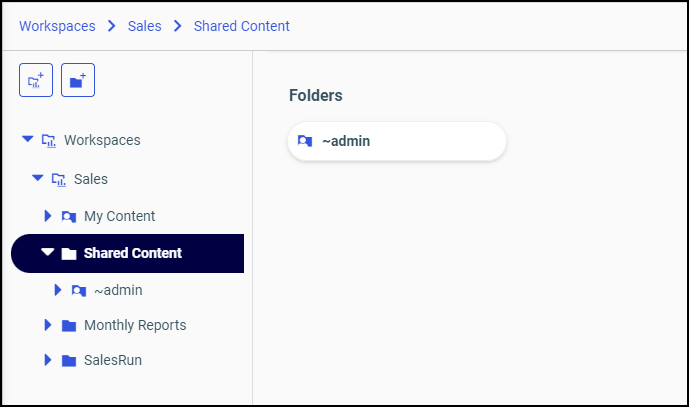Collapse the Sales tree node

coord(38,179)
